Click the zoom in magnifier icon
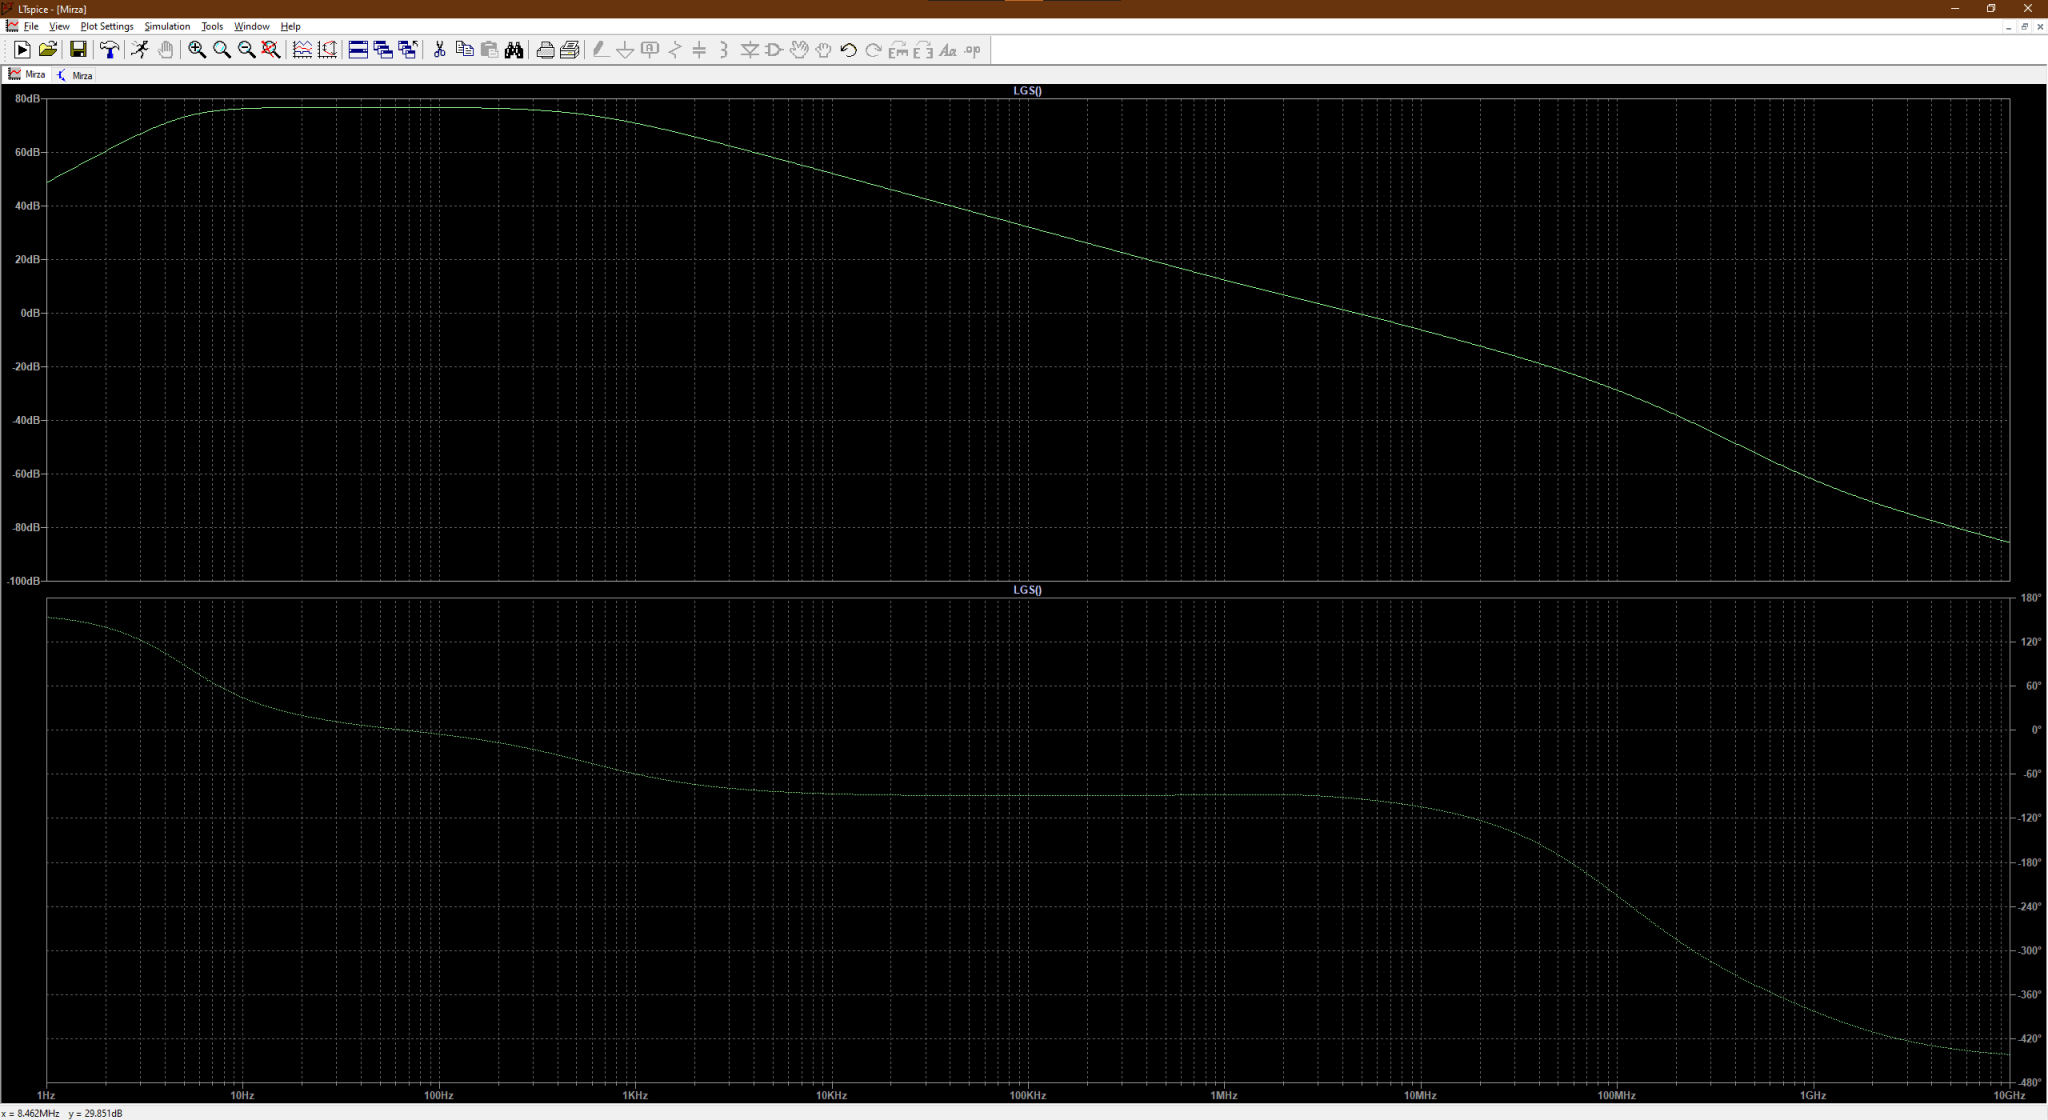 click(197, 50)
